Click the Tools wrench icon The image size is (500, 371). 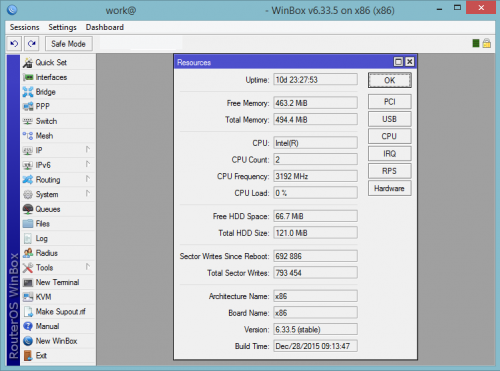28,268
